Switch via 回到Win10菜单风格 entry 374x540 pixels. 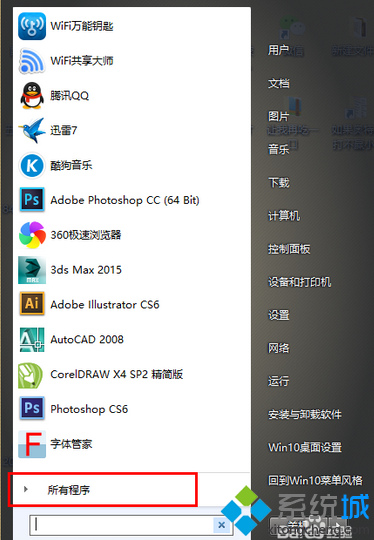point(315,480)
